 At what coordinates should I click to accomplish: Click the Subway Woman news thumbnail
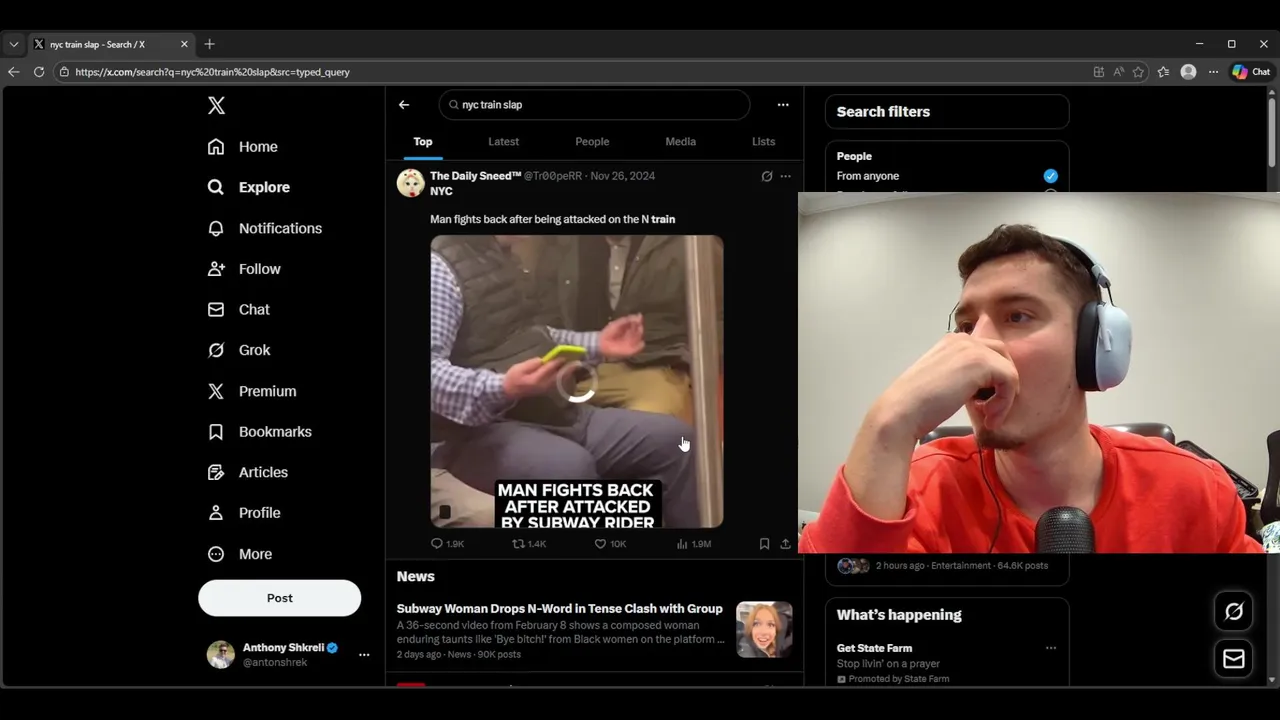[x=764, y=629]
